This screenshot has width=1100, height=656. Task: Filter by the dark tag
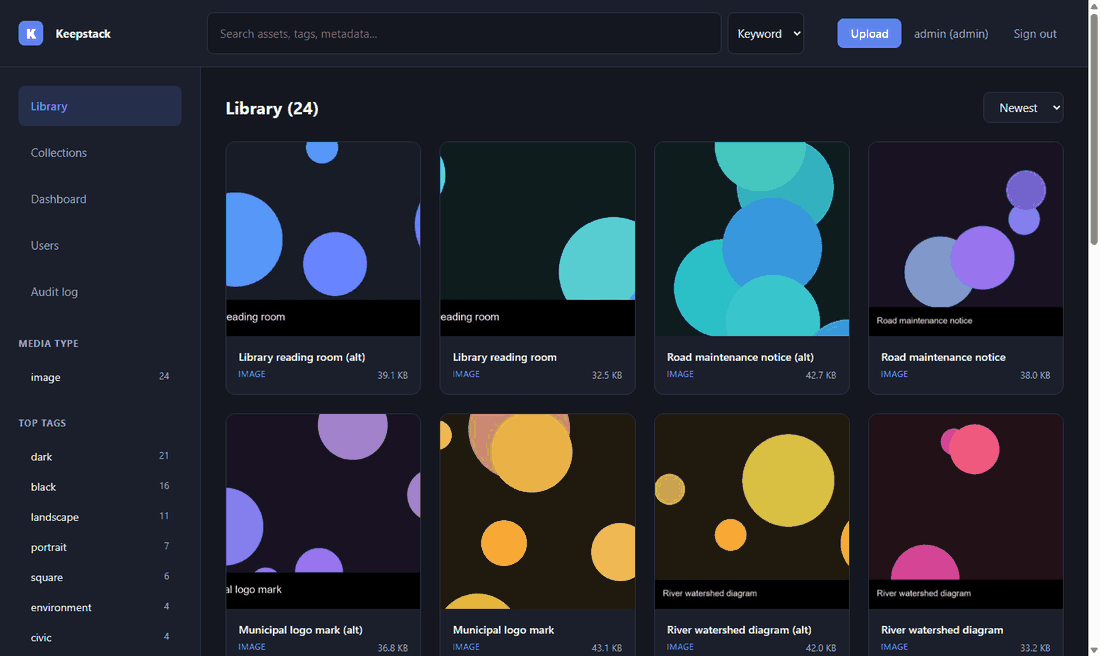pos(100,456)
